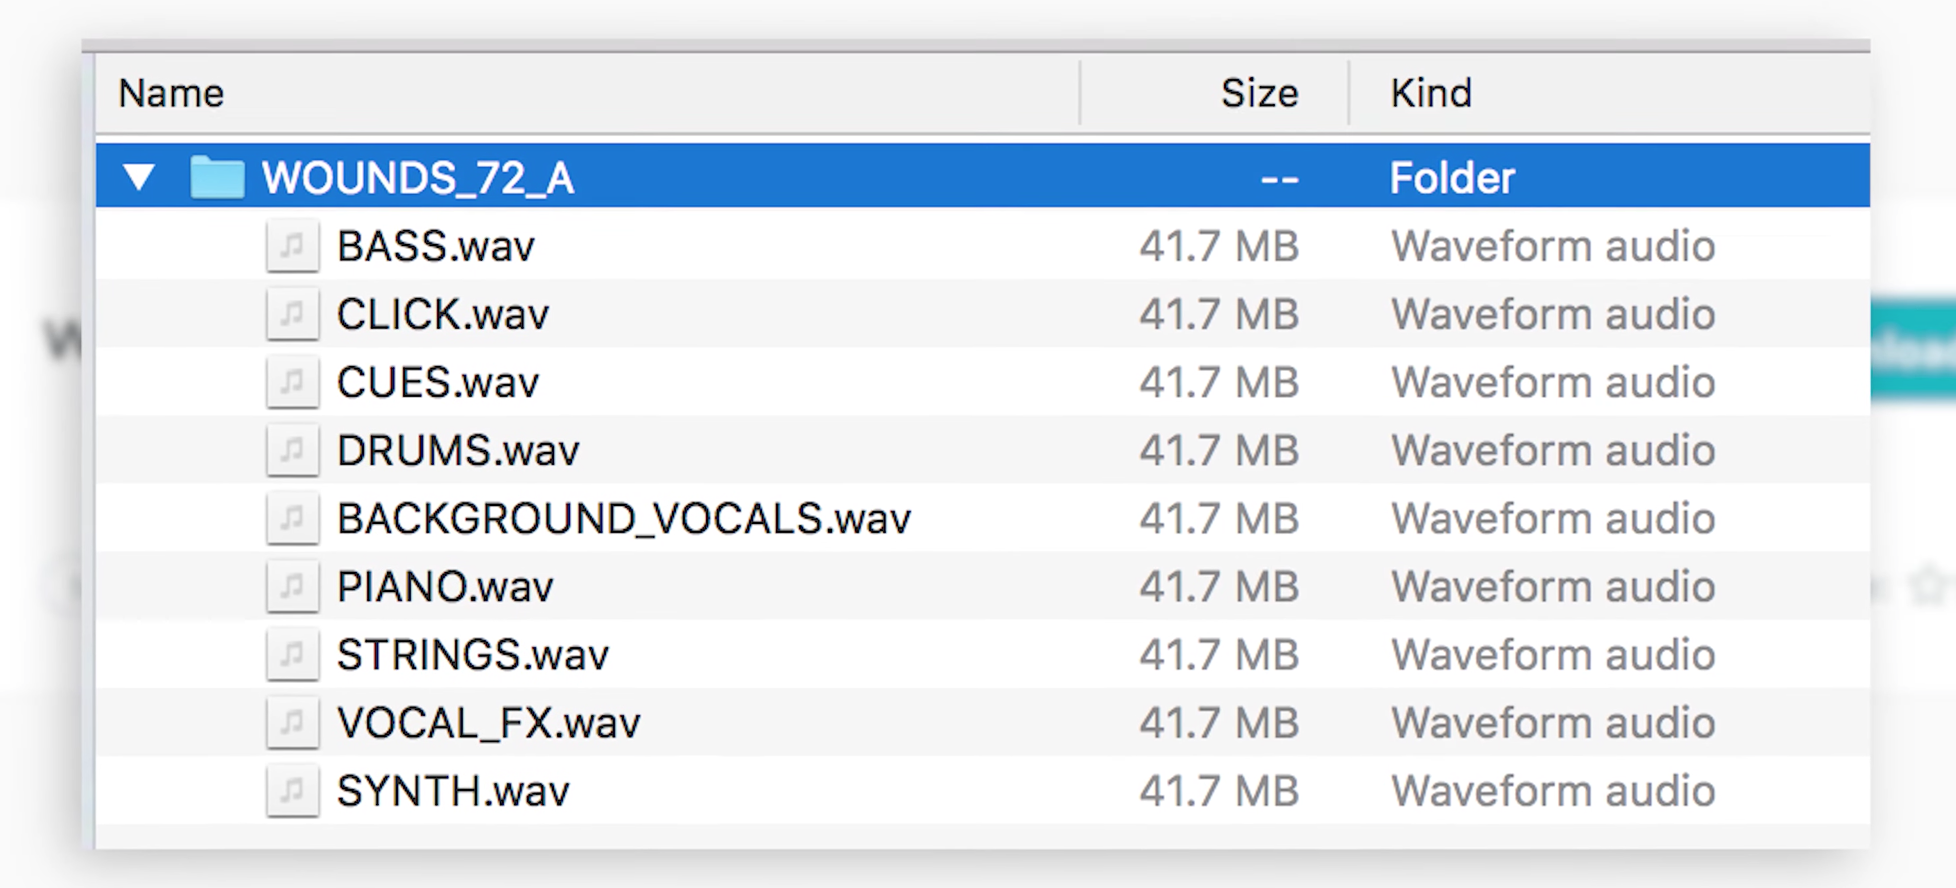Select the VOCAL_FX.wav file name
The image size is (1956, 888).
pos(488,723)
